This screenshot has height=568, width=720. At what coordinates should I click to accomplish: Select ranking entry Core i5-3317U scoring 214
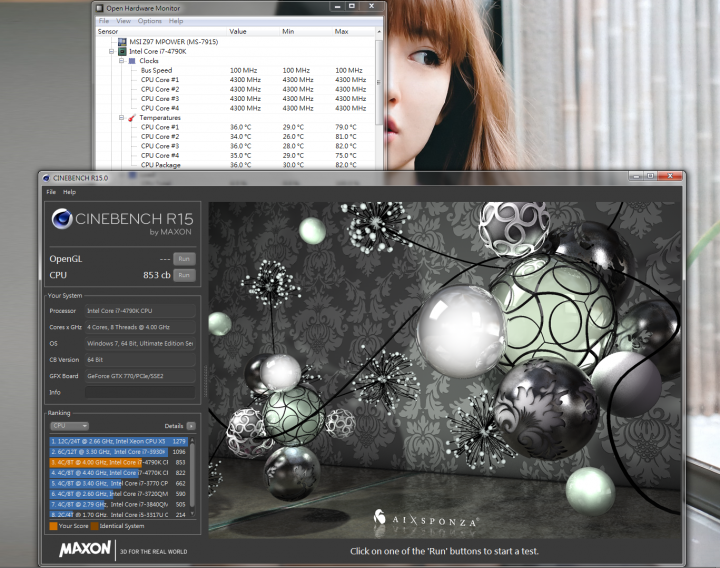tap(118, 515)
